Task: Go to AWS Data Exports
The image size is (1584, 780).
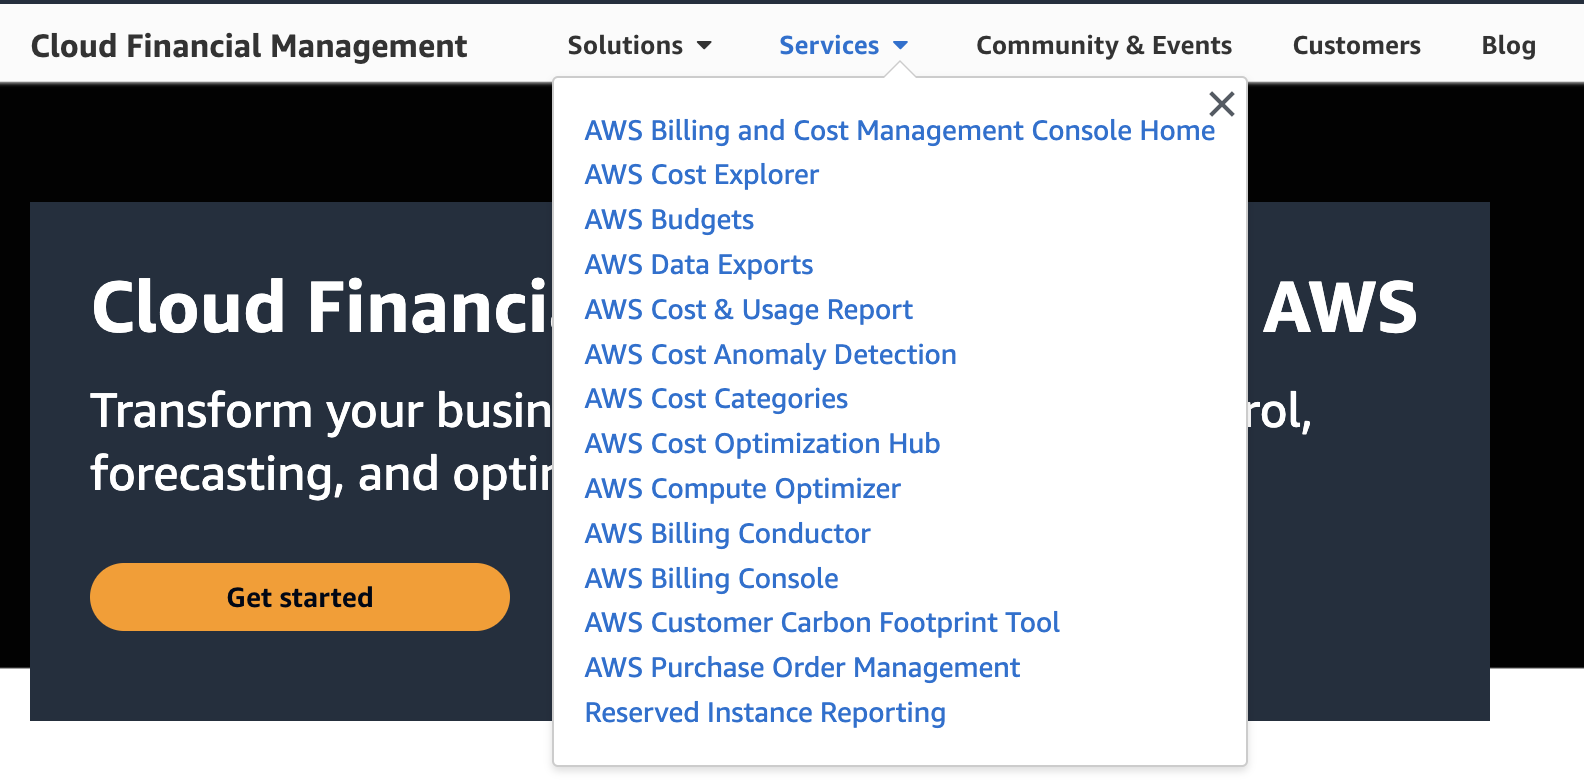Action: coord(699,265)
